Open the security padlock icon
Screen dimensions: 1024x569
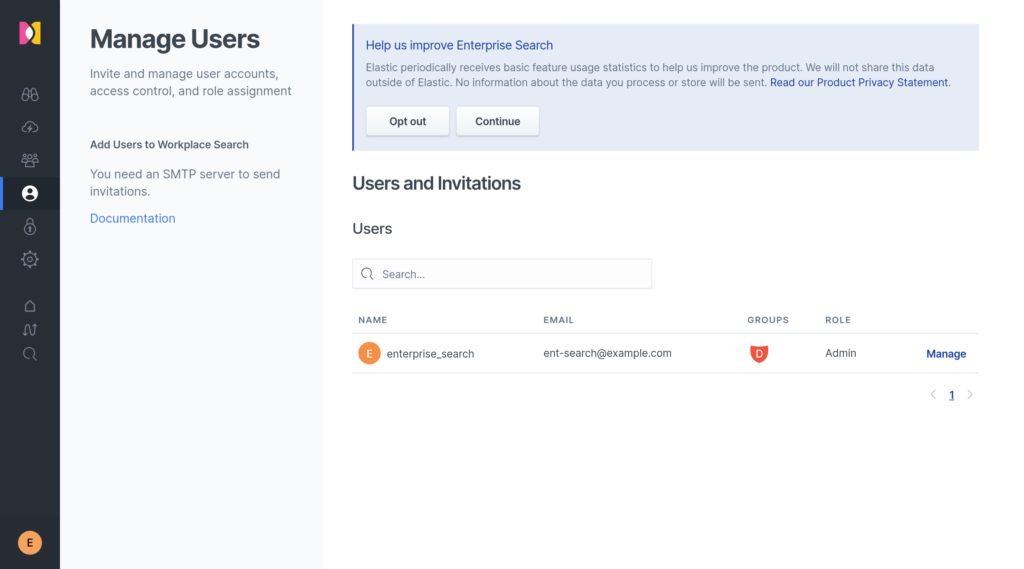[30, 227]
